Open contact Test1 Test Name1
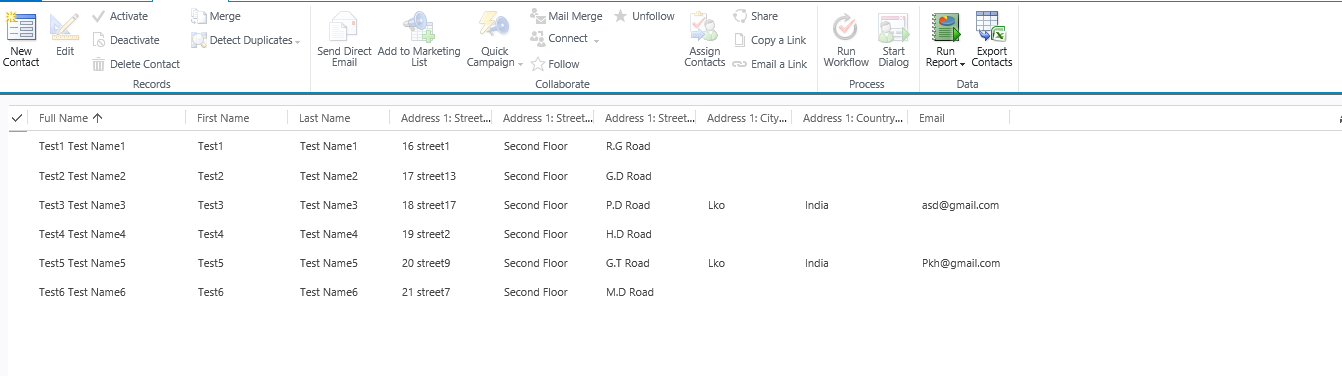This screenshot has height=376, width=1342. tap(82, 146)
